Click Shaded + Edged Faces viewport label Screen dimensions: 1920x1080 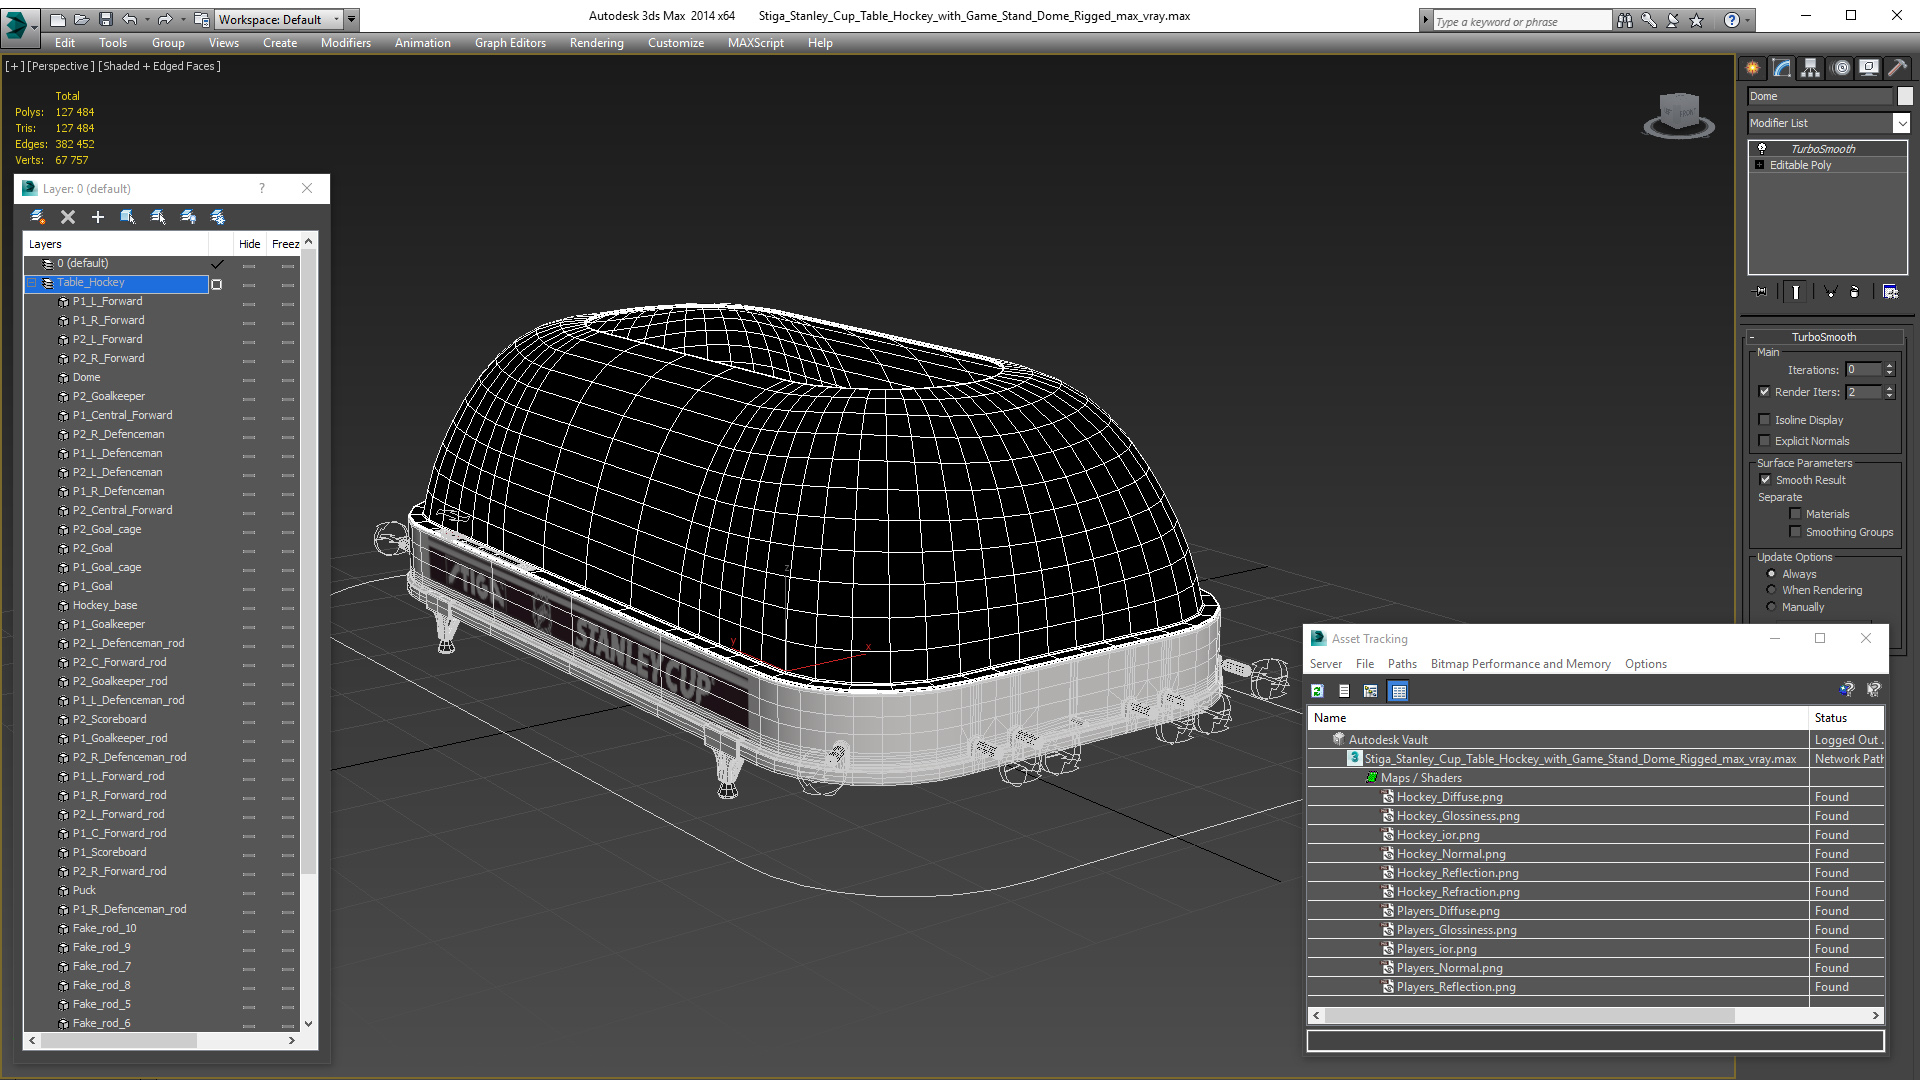coord(159,66)
